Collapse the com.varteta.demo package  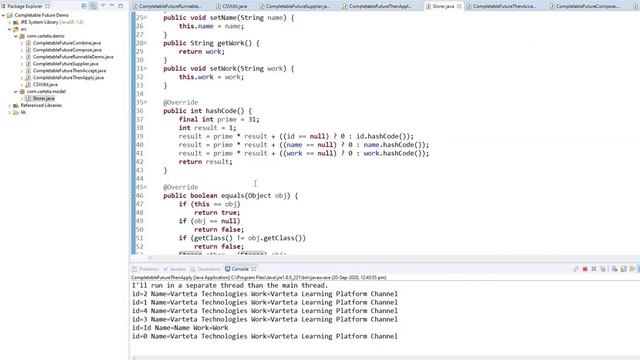16,36
